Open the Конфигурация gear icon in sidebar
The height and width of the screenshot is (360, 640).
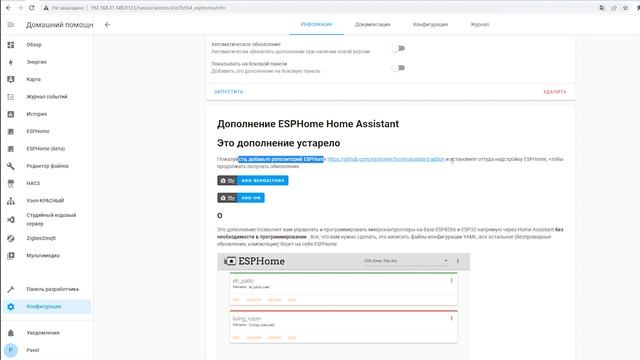pos(11,307)
